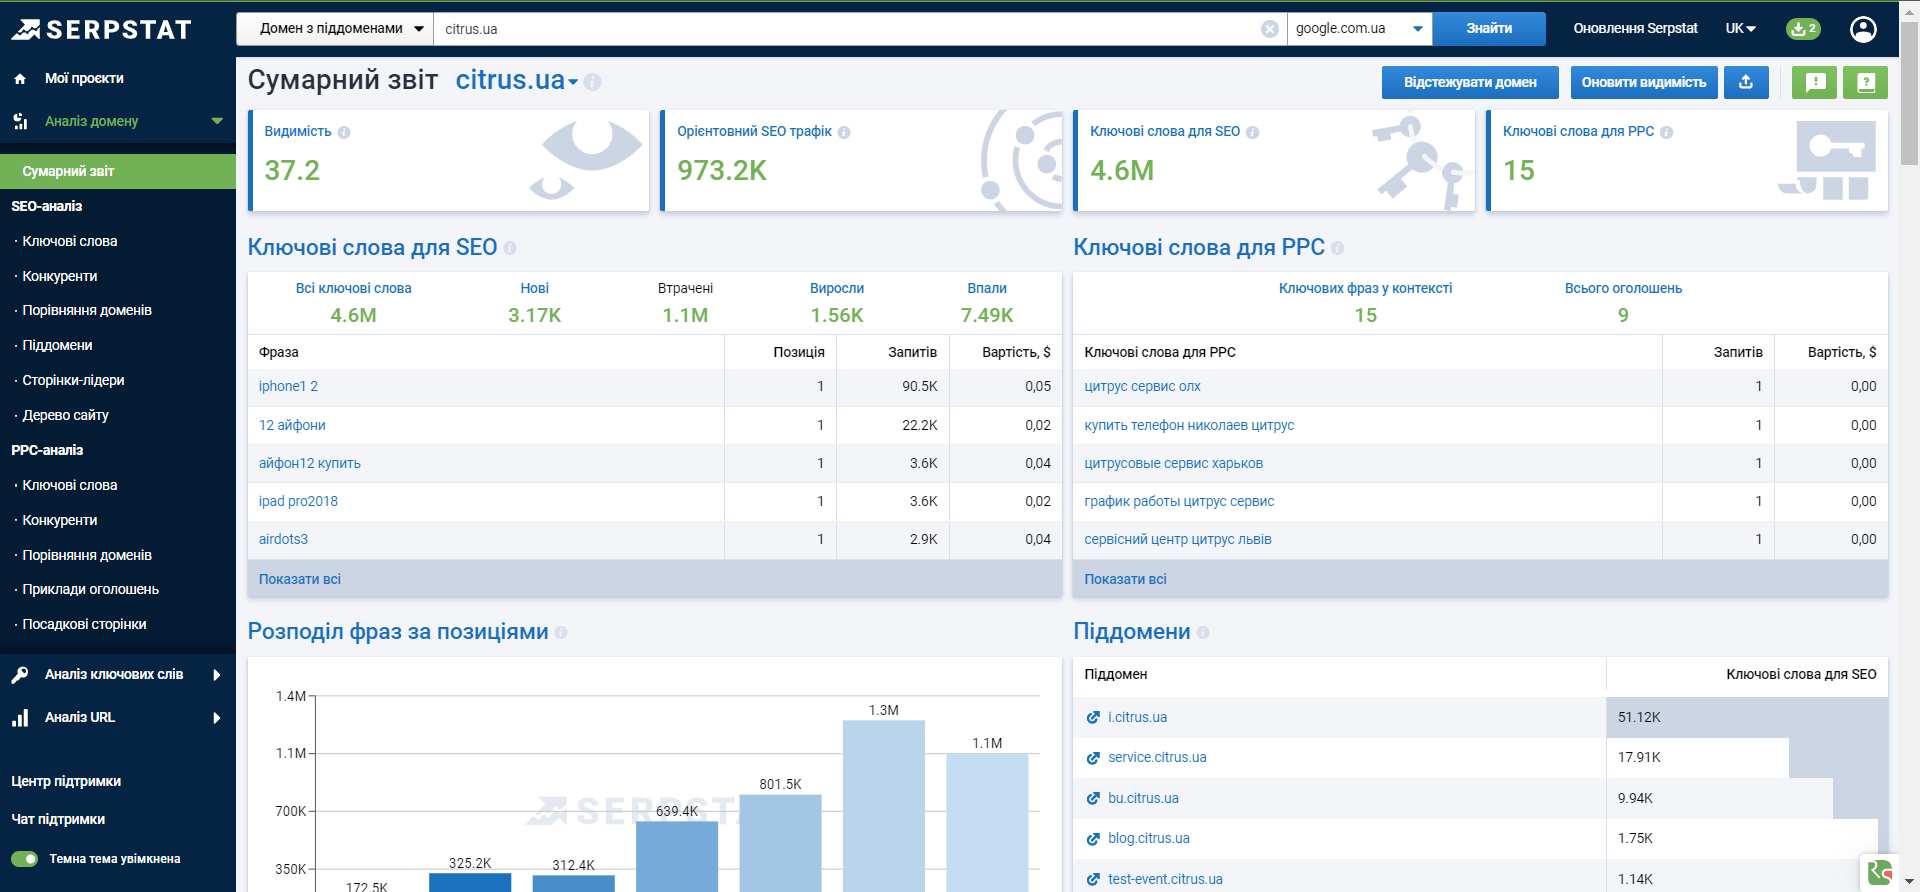Click info icon near Розподіл фраз за позиціями
The image size is (1920, 892).
pos(561,632)
